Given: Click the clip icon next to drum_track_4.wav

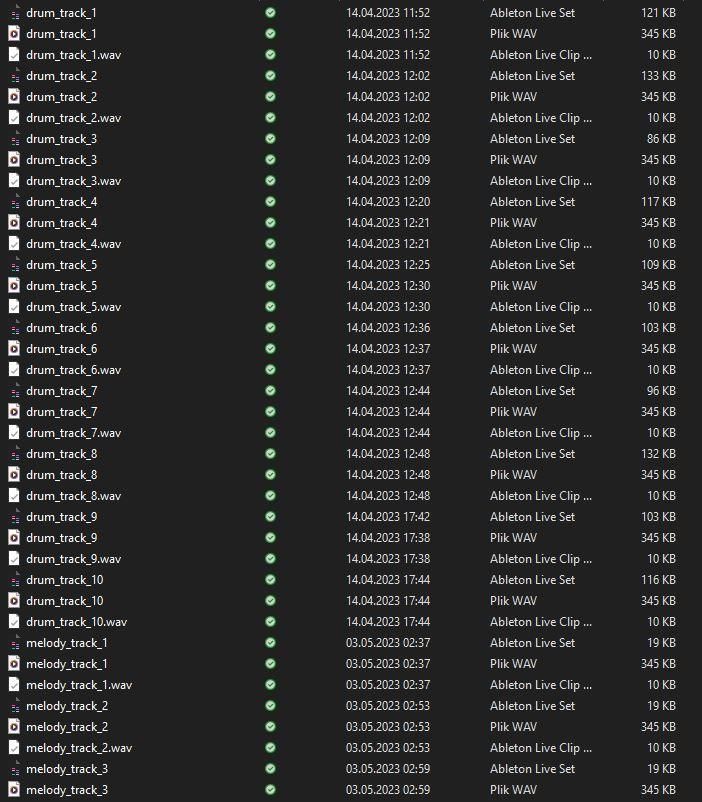Looking at the screenshot, I should (14, 243).
